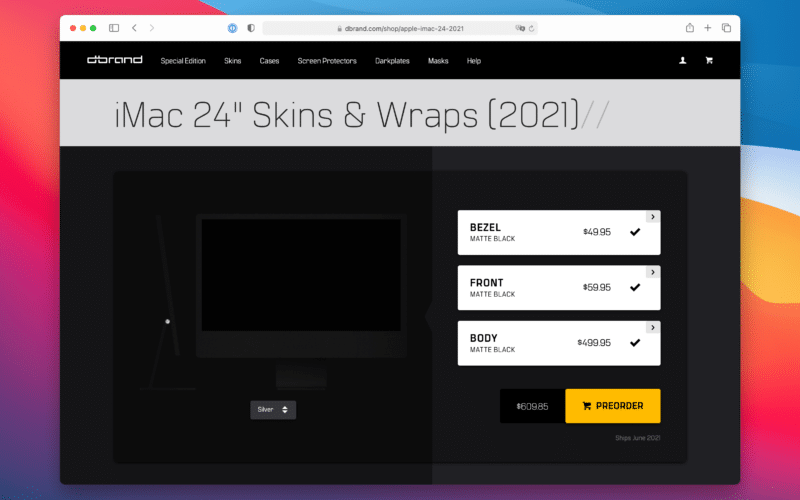Go forward with the Safari forward arrow

click(x=152, y=28)
